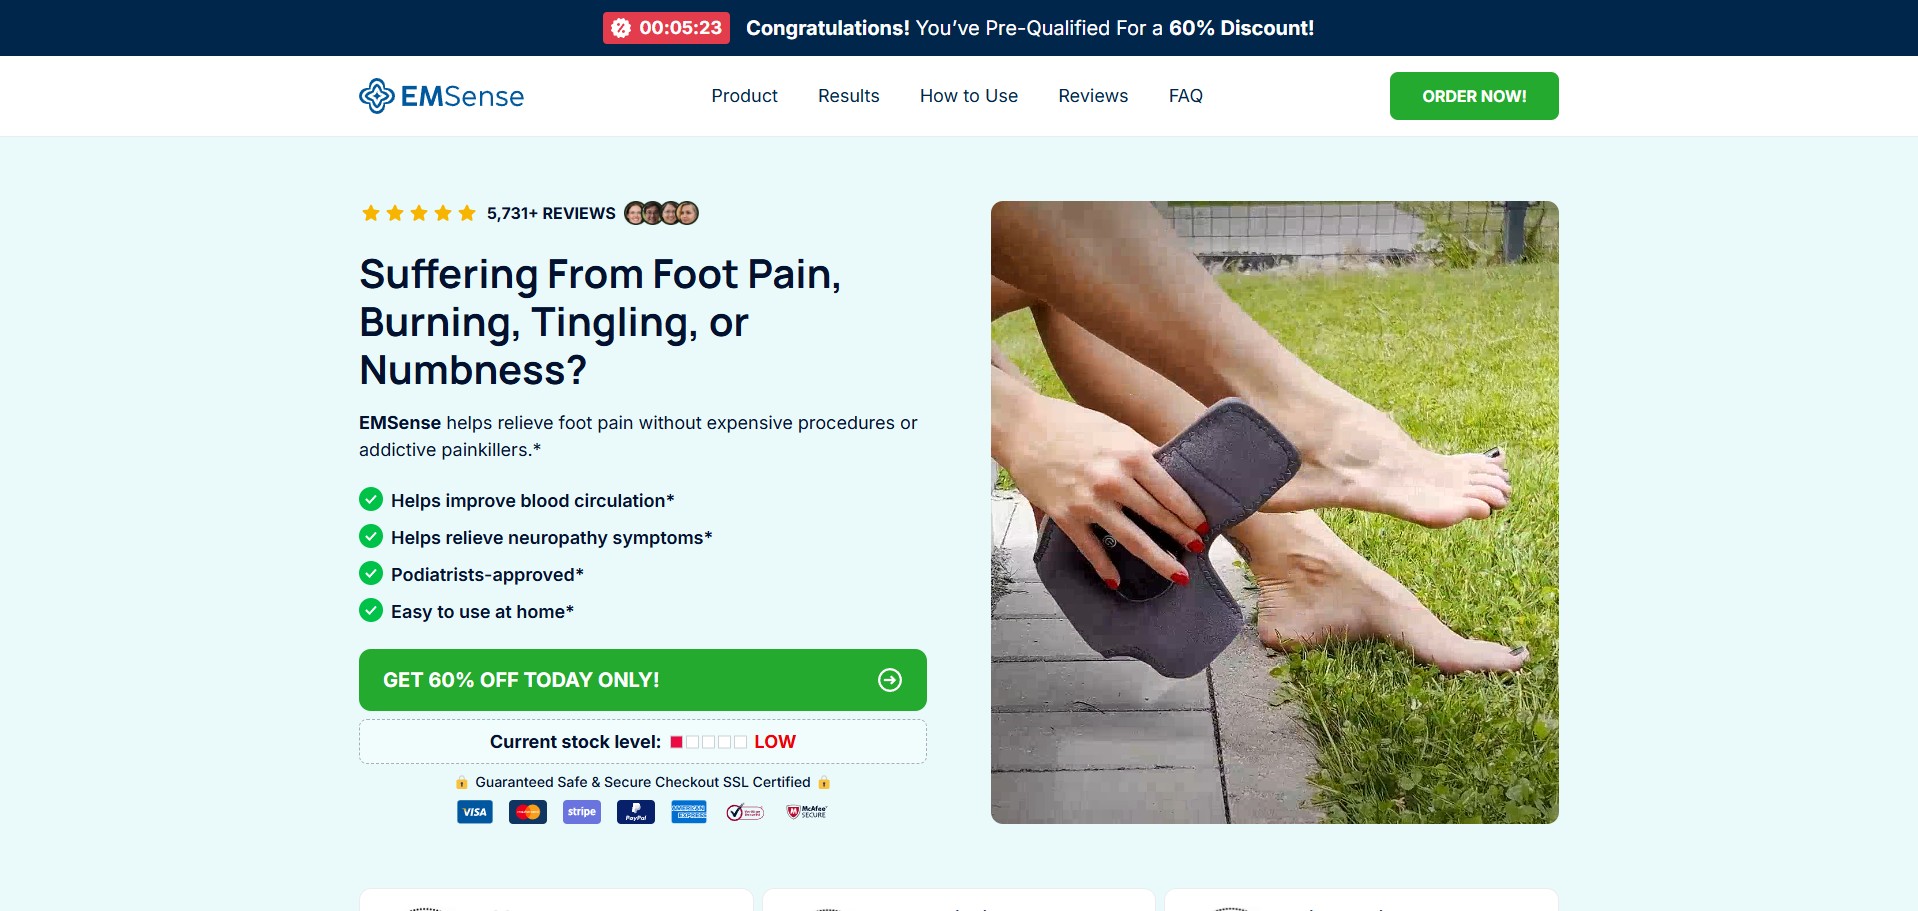Click the PayPal payment icon
This screenshot has height=911, width=1918.
[636, 812]
